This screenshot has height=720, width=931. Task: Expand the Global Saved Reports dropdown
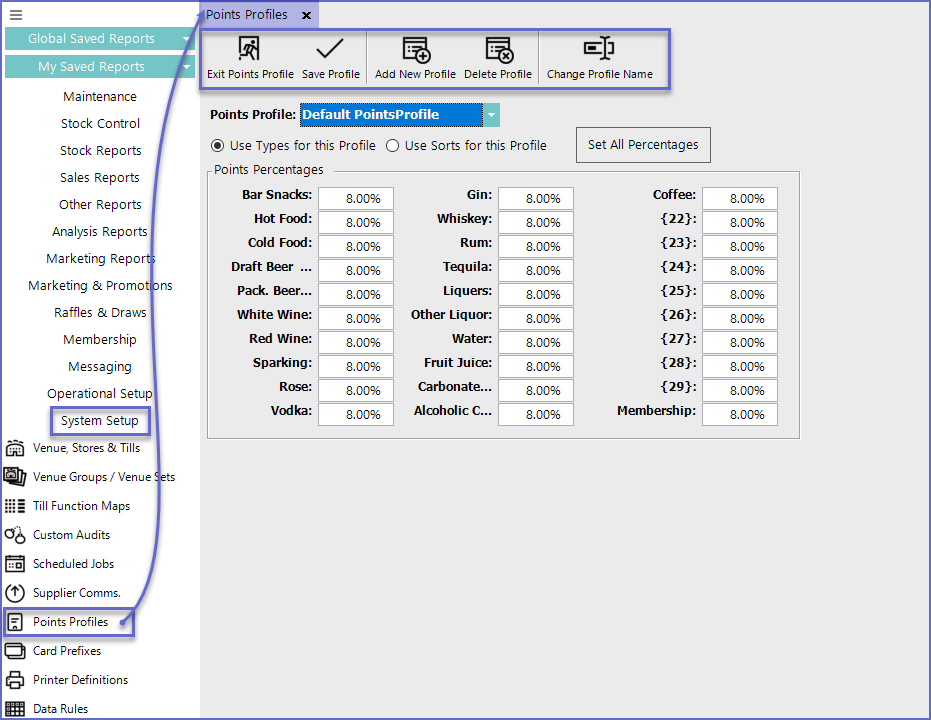tap(187, 39)
